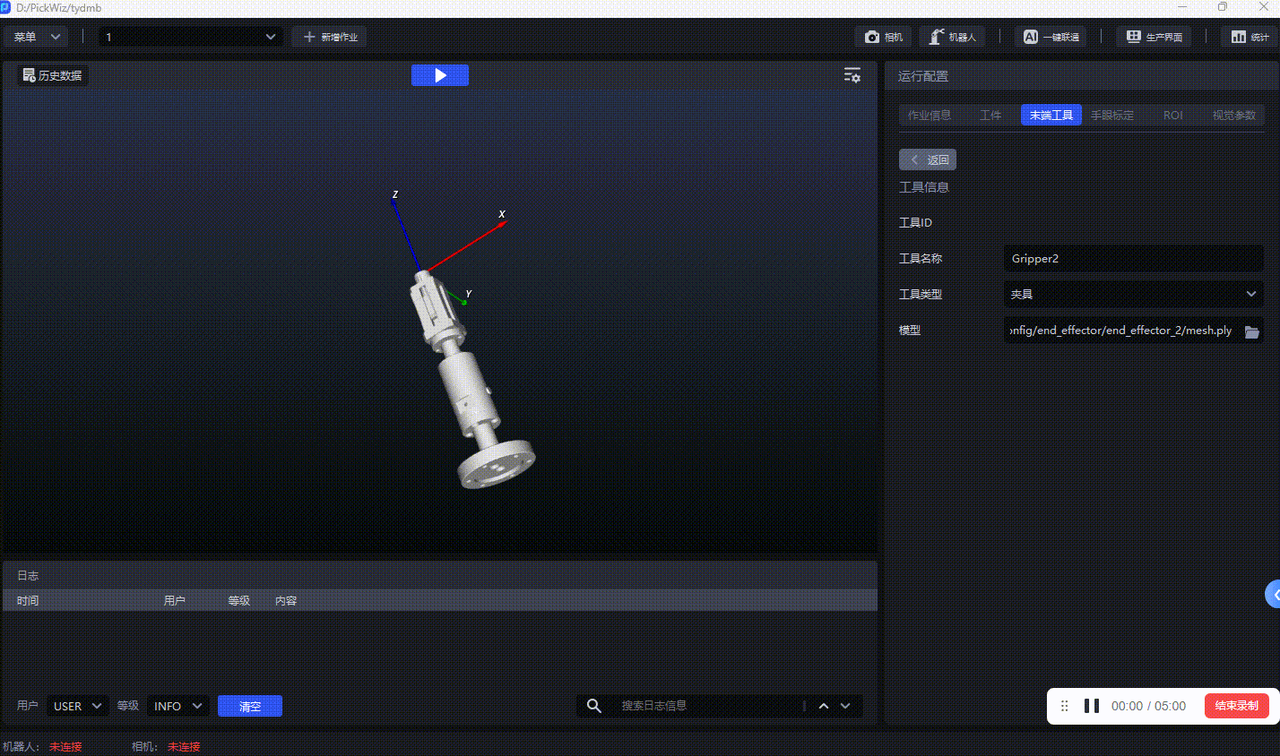
Task: Browse for model file with folder icon
Action: (1252, 331)
